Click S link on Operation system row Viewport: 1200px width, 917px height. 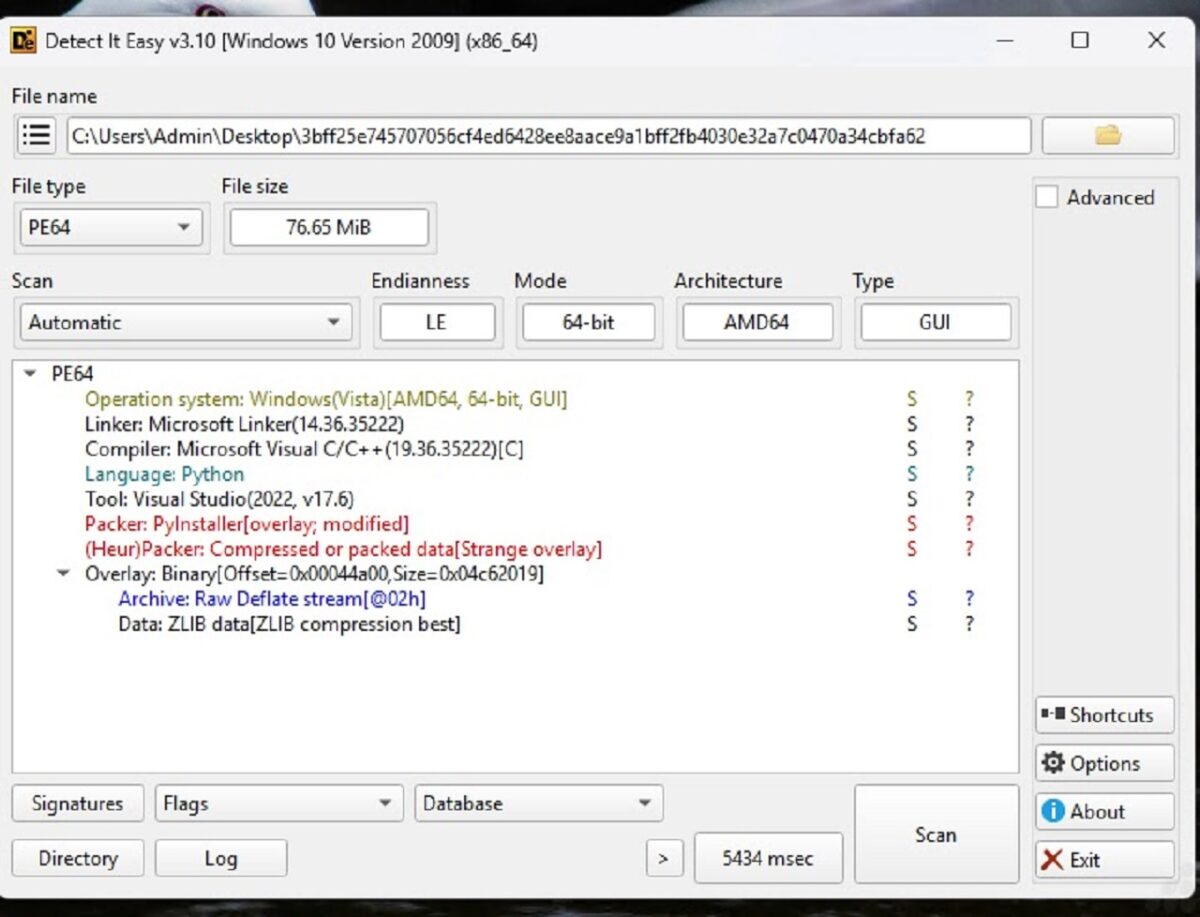tap(912, 399)
